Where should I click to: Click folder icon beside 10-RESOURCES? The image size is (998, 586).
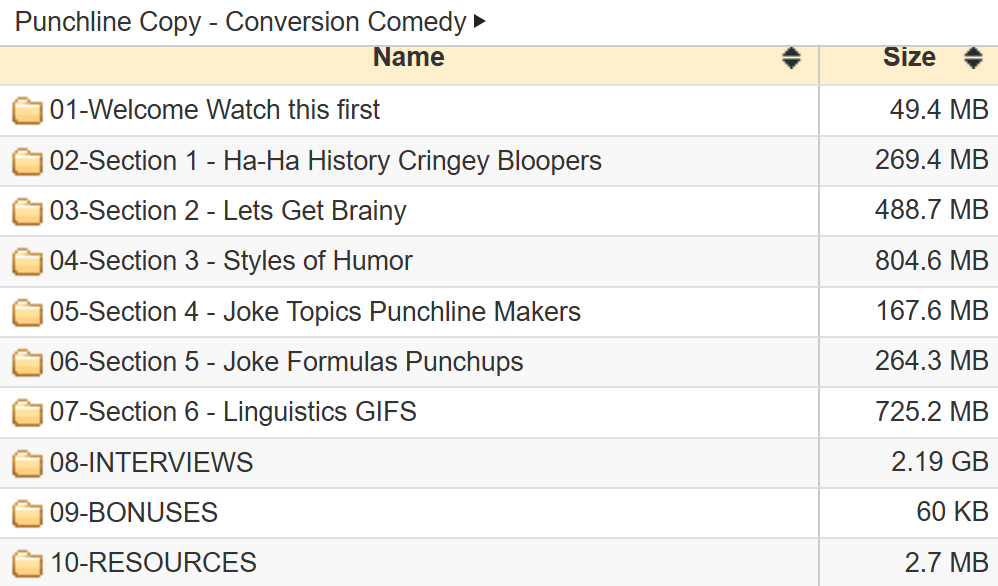pos(27,563)
